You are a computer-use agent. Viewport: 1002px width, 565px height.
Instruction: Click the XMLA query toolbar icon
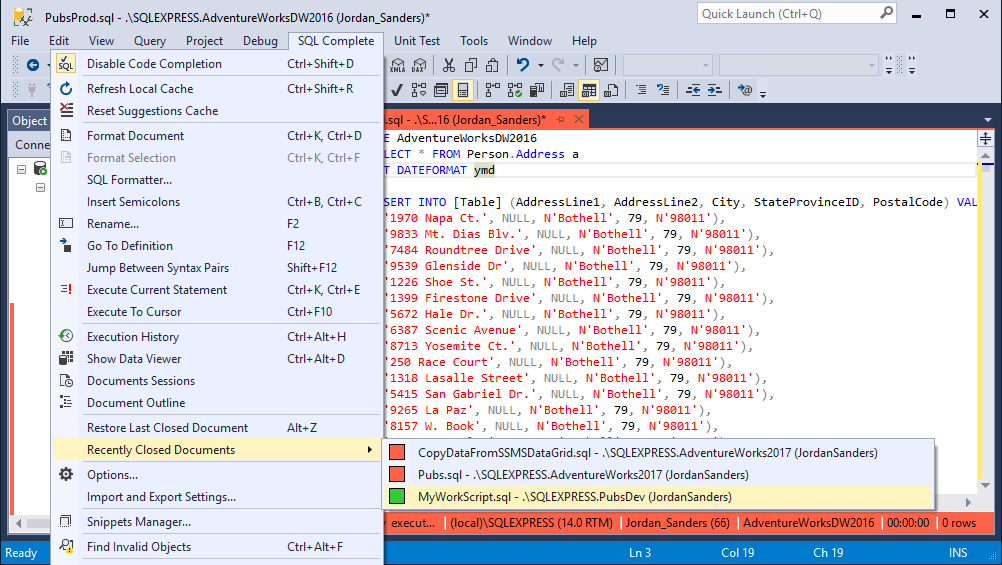point(397,65)
